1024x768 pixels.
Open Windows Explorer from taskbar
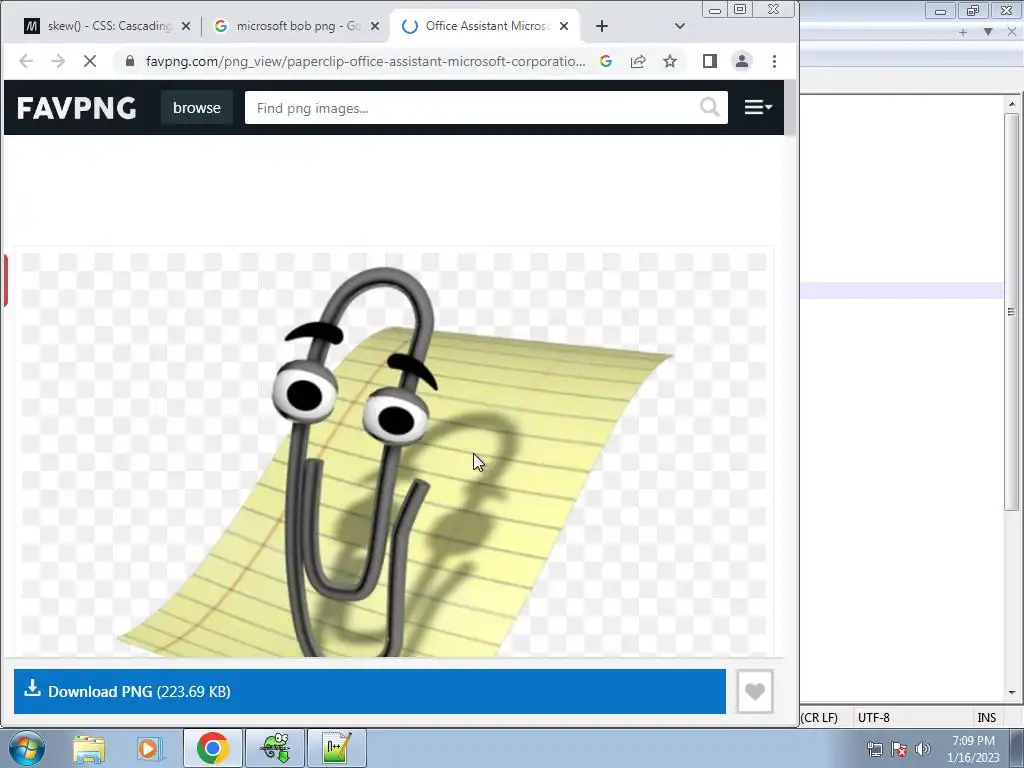coord(89,748)
